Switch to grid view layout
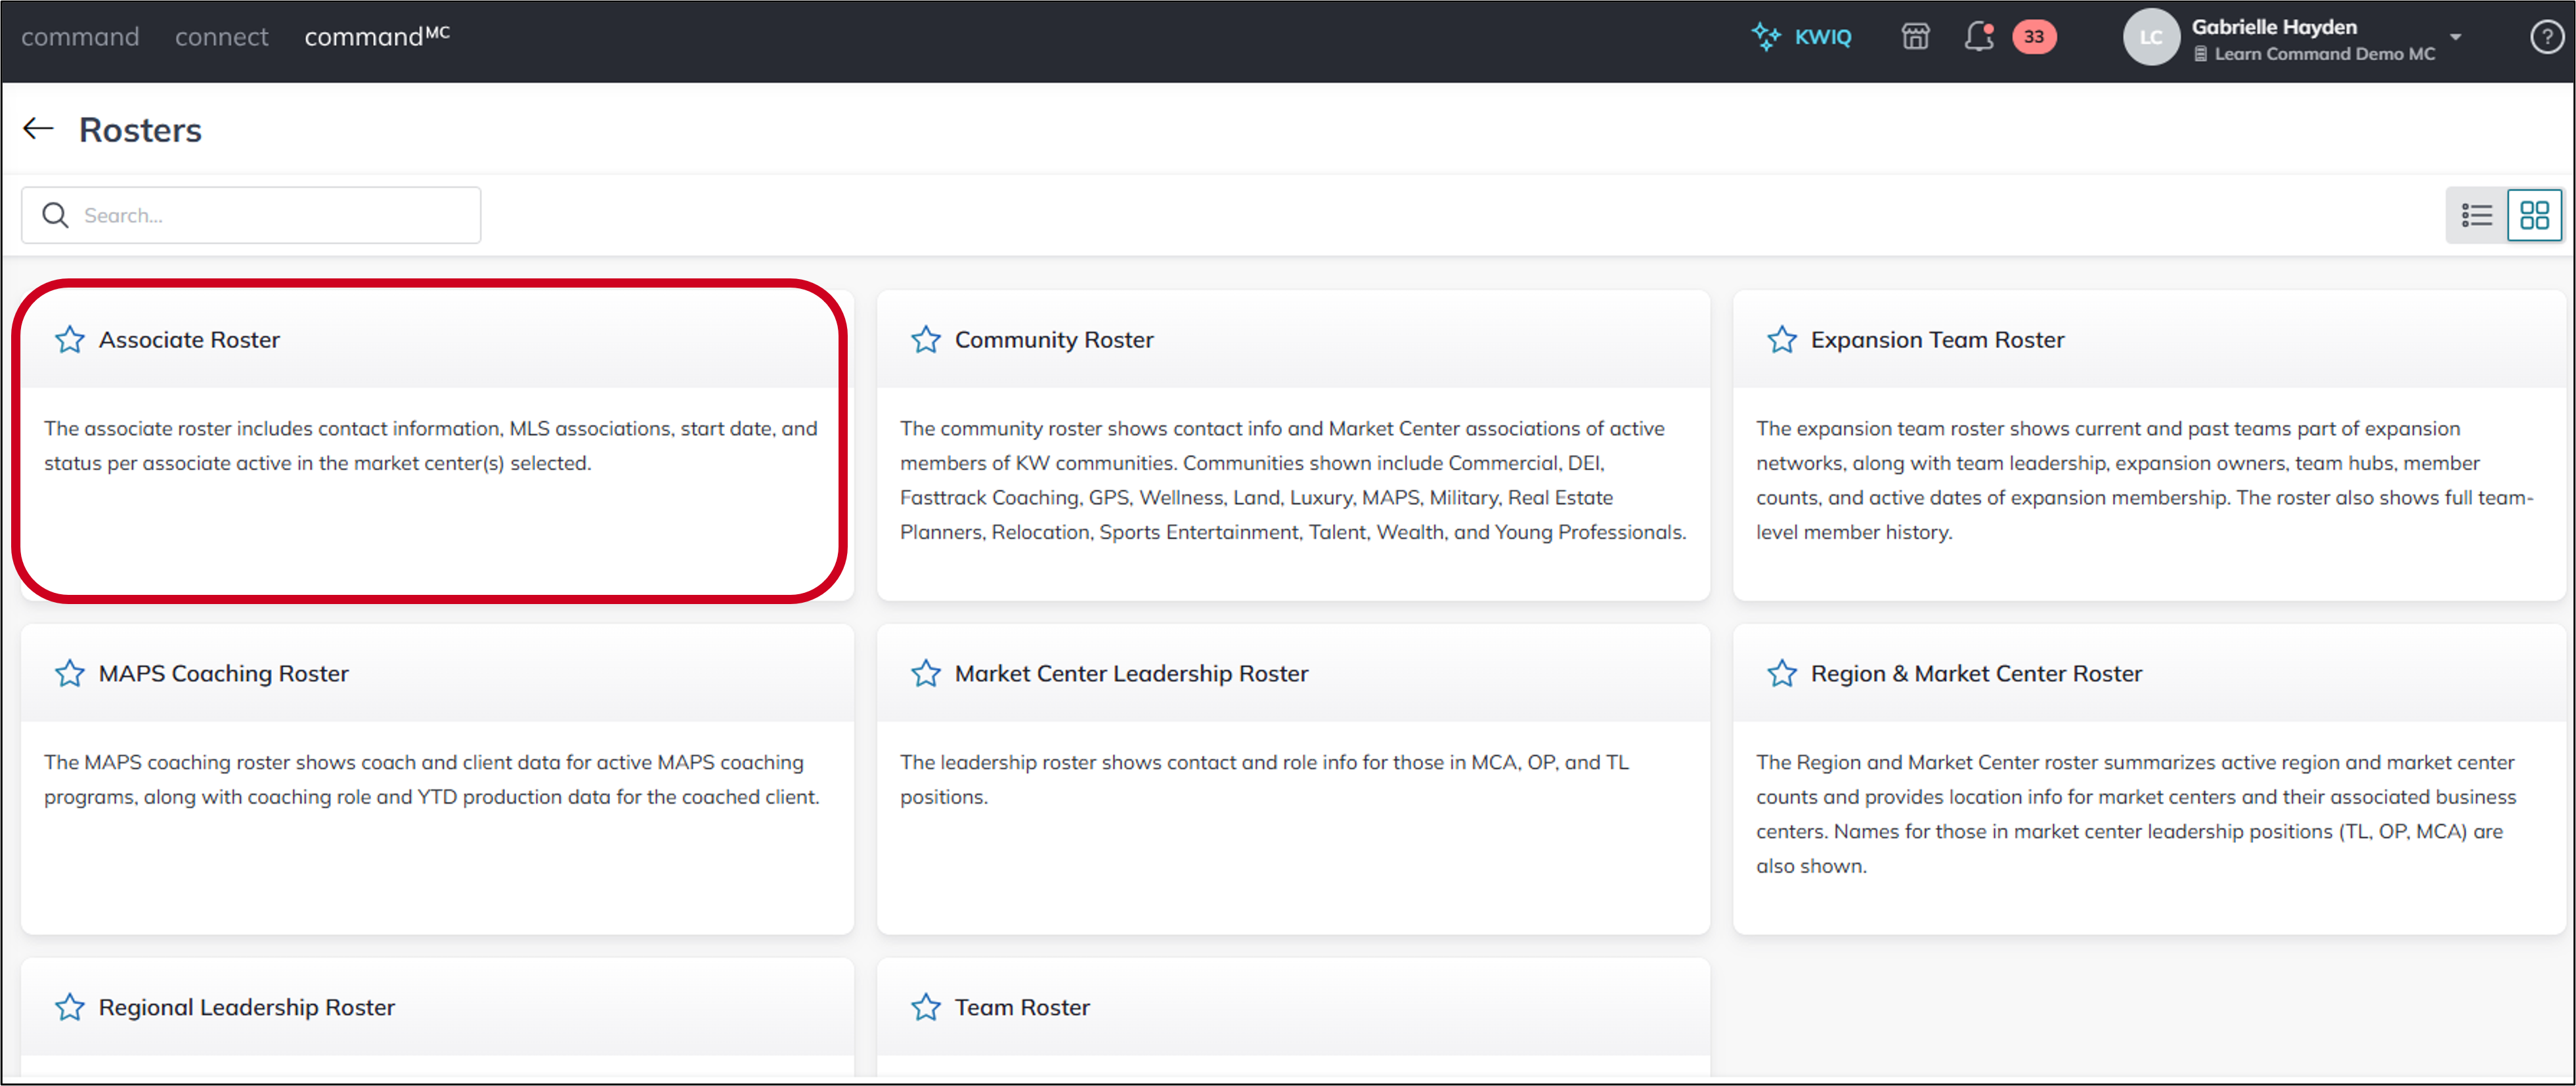Screen dimensions: 2576x1086 tap(2535, 215)
